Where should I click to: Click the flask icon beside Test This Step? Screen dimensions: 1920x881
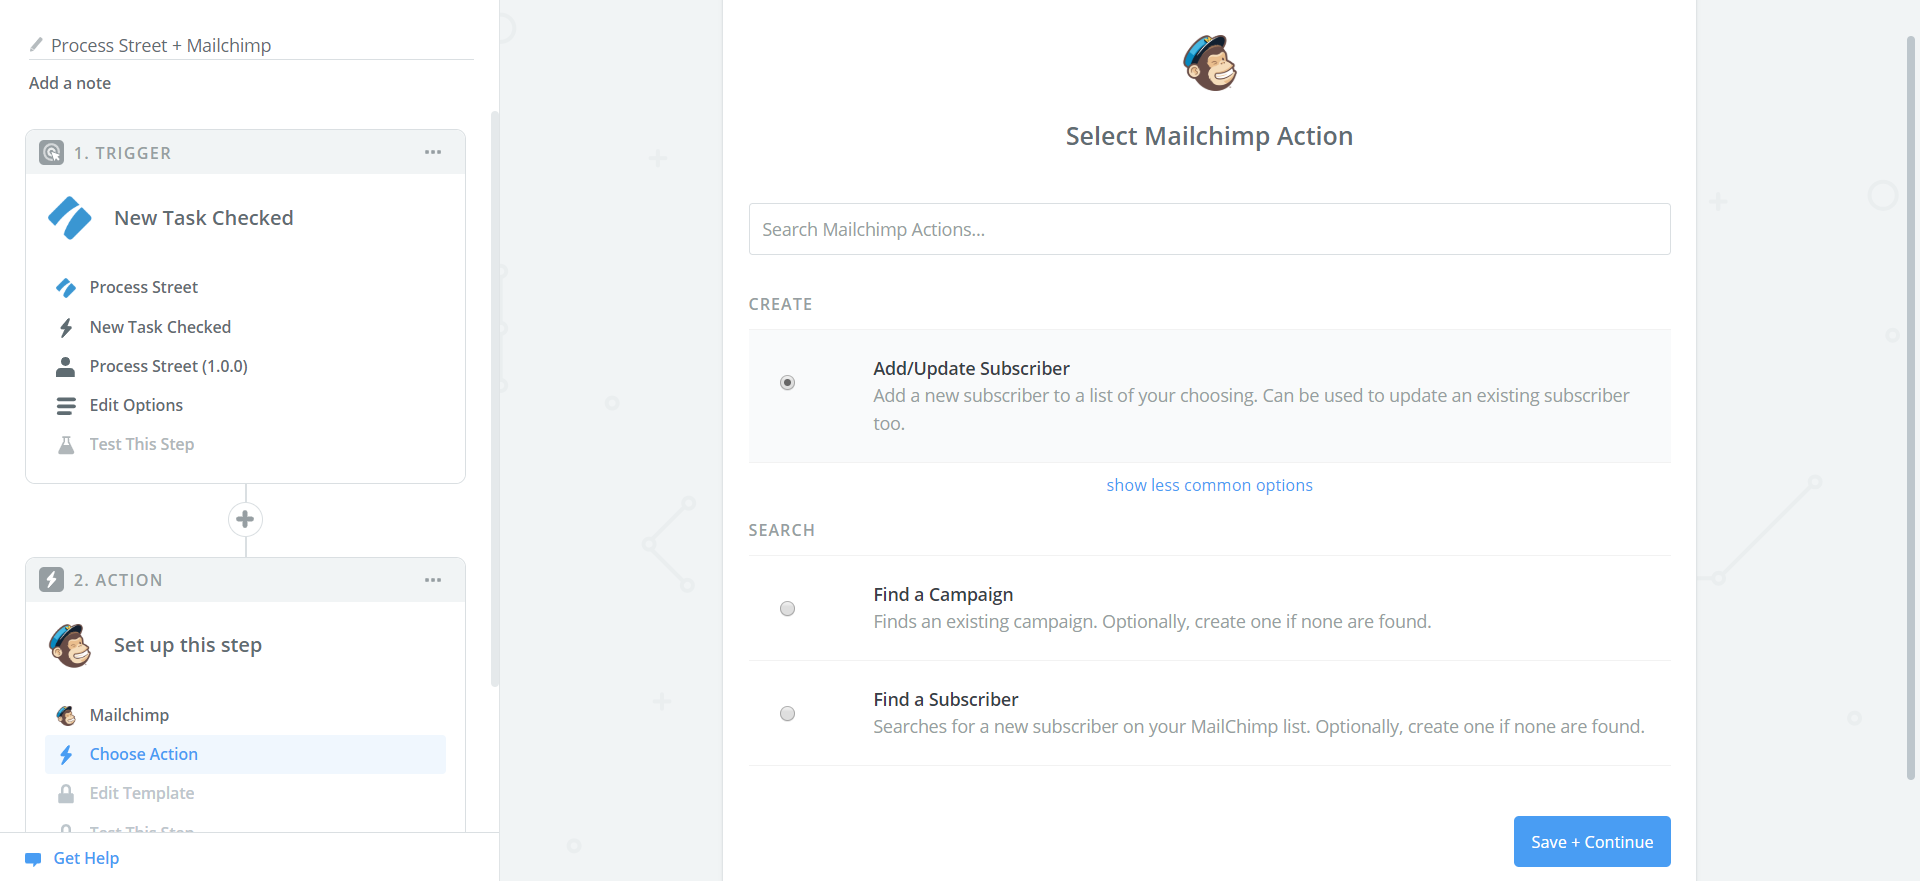(66, 444)
